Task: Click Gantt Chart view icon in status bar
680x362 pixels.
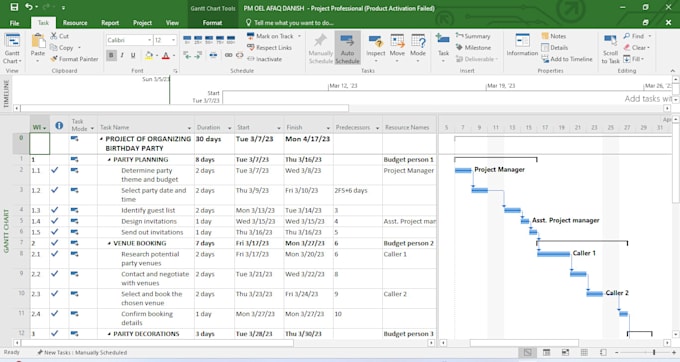Action: pos(527,352)
